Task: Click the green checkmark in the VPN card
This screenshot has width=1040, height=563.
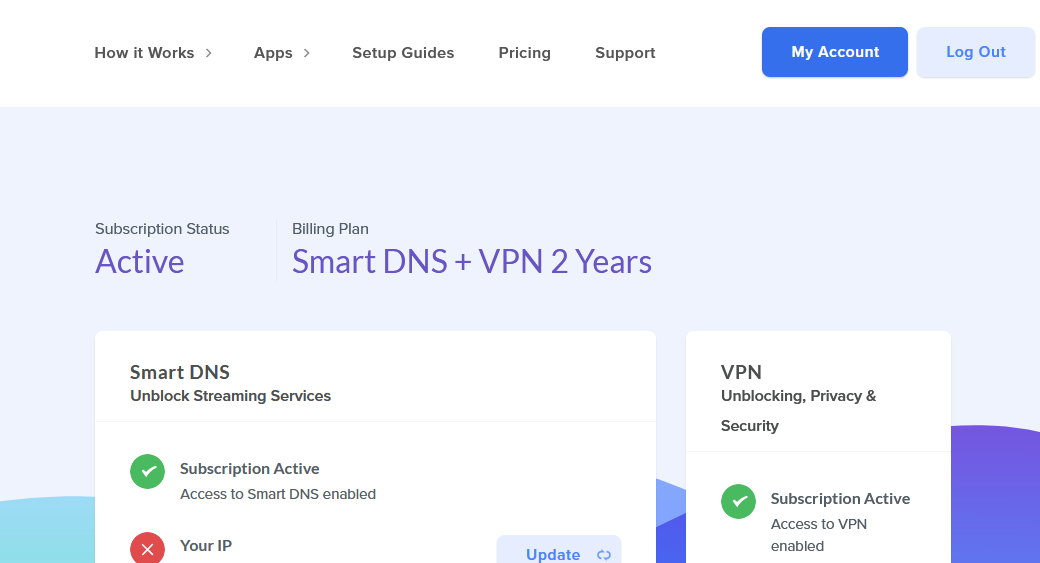Action: click(738, 501)
